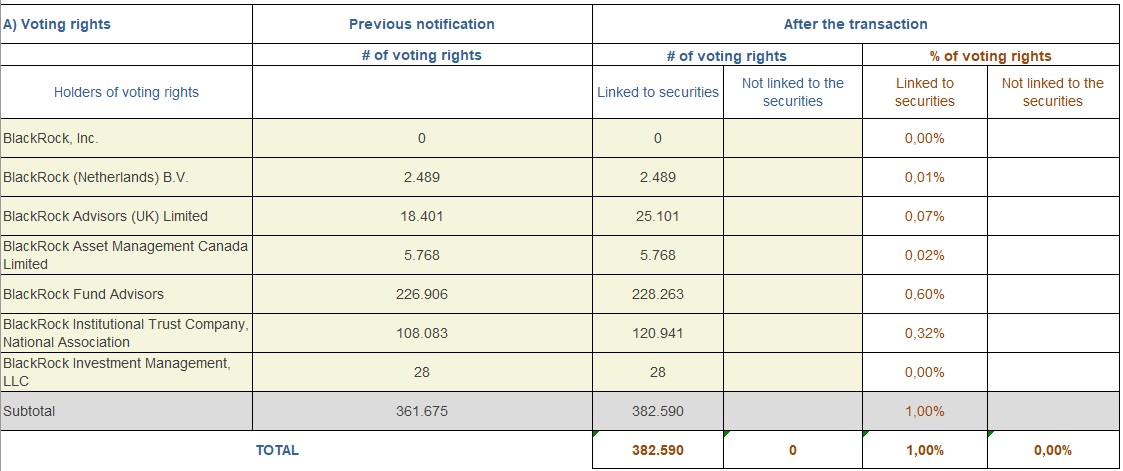
Task: Click the 'BlackRock, Inc.' row label
Action: (x=51, y=138)
